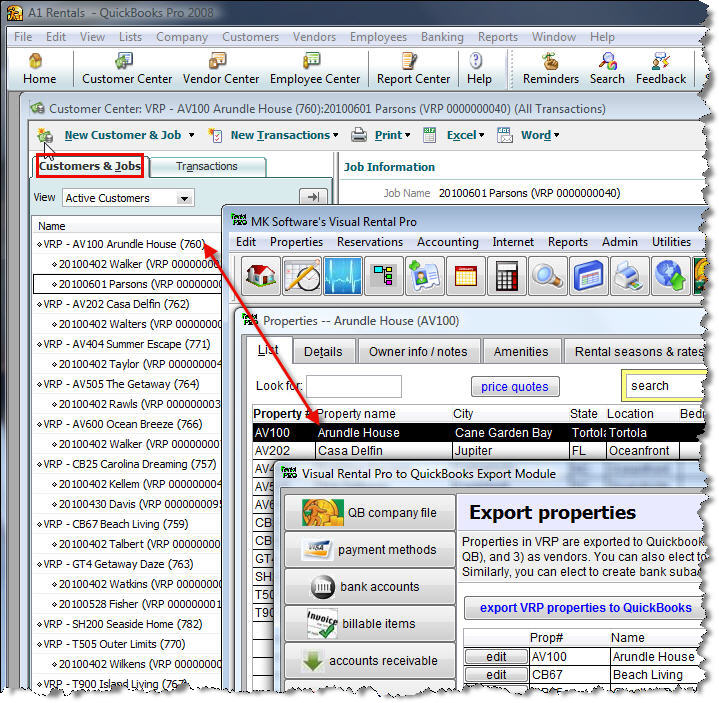The width and height of the screenshot is (719, 703).
Task: Open New Transactions dropdown
Action: [x=336, y=135]
